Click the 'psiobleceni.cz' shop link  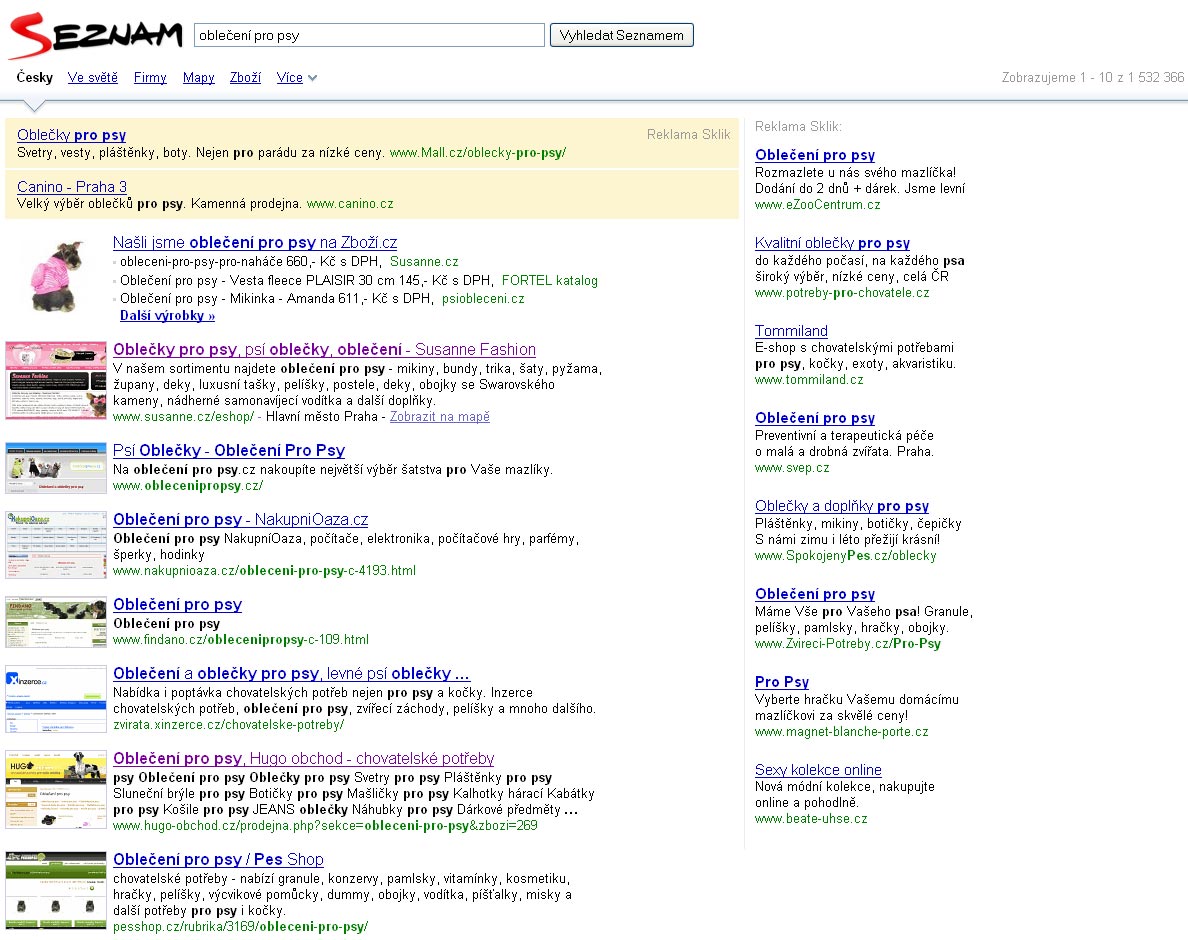click(483, 298)
